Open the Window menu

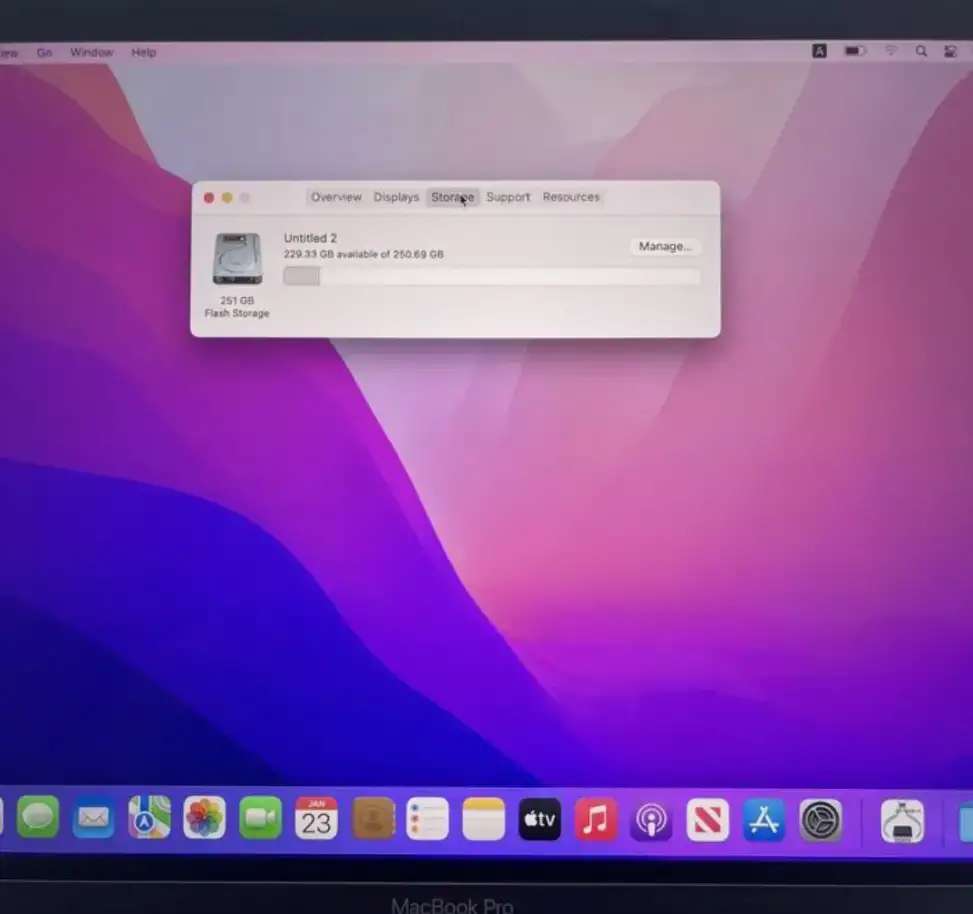point(92,52)
